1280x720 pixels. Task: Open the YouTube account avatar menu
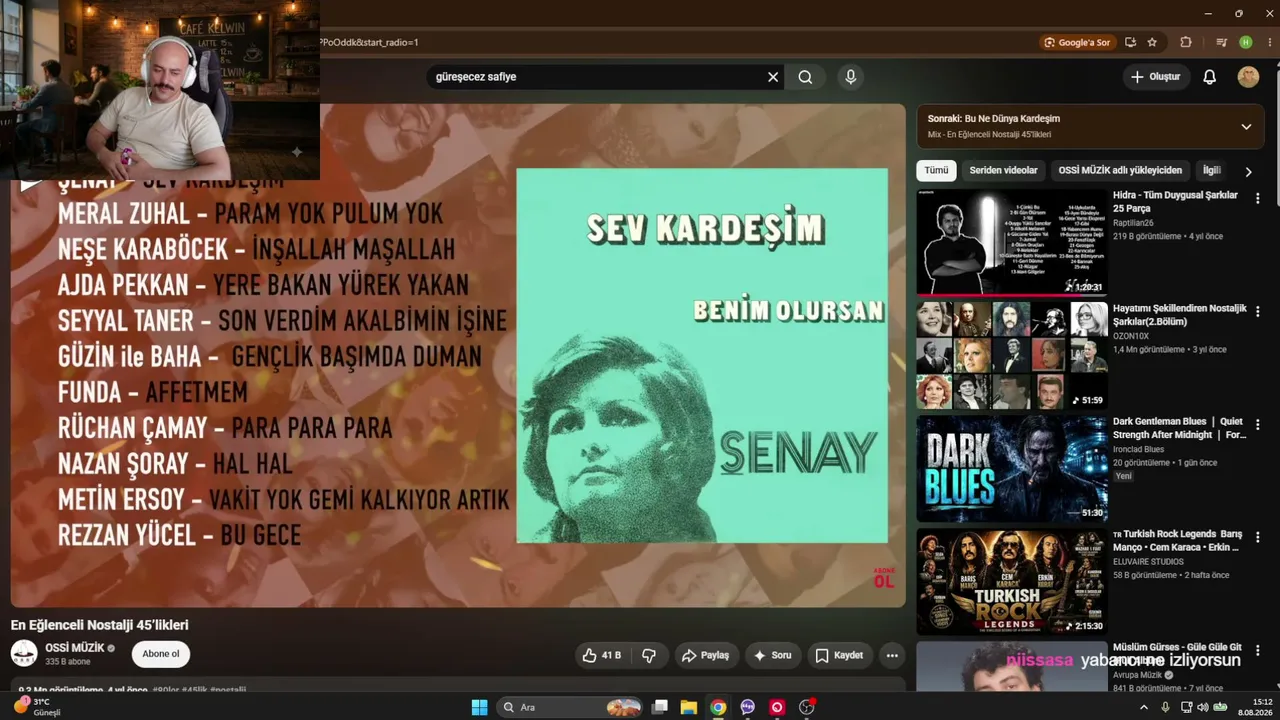[x=1248, y=77]
